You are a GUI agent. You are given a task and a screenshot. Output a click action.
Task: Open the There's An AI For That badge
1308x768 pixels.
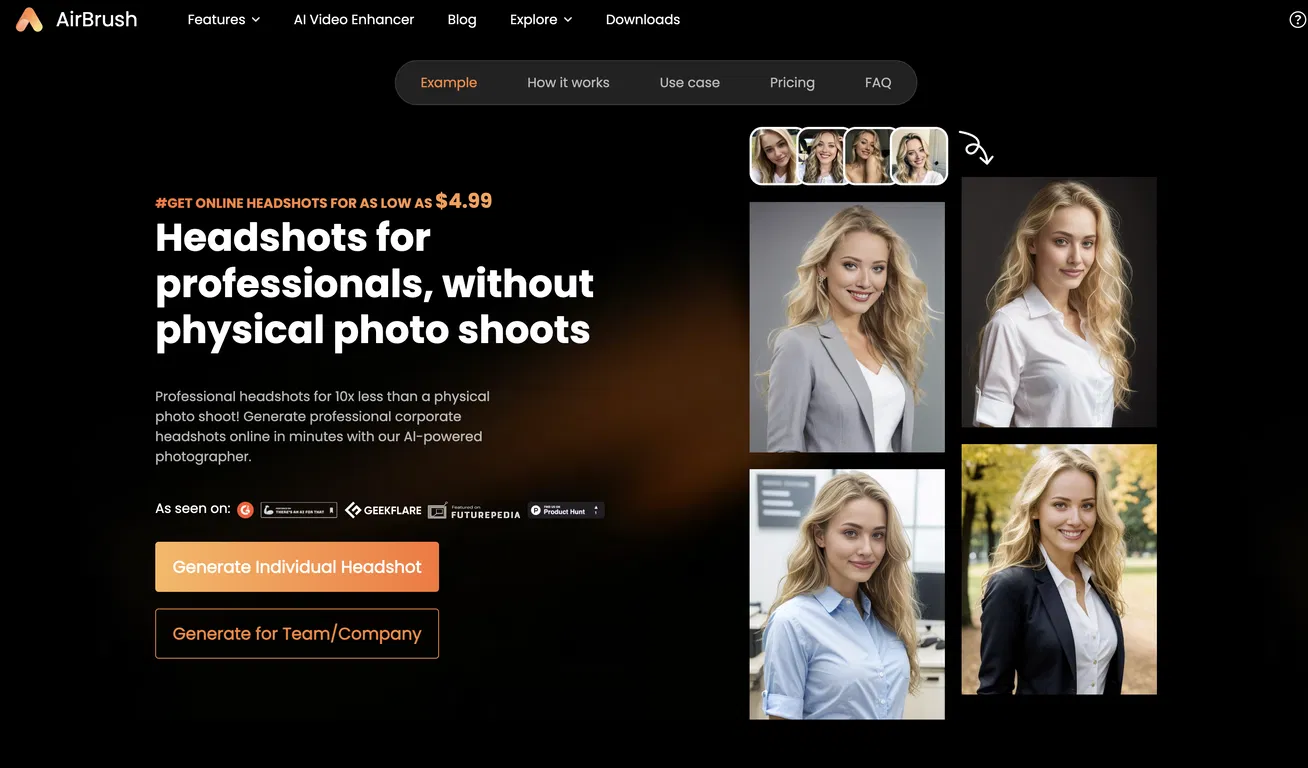(x=299, y=510)
